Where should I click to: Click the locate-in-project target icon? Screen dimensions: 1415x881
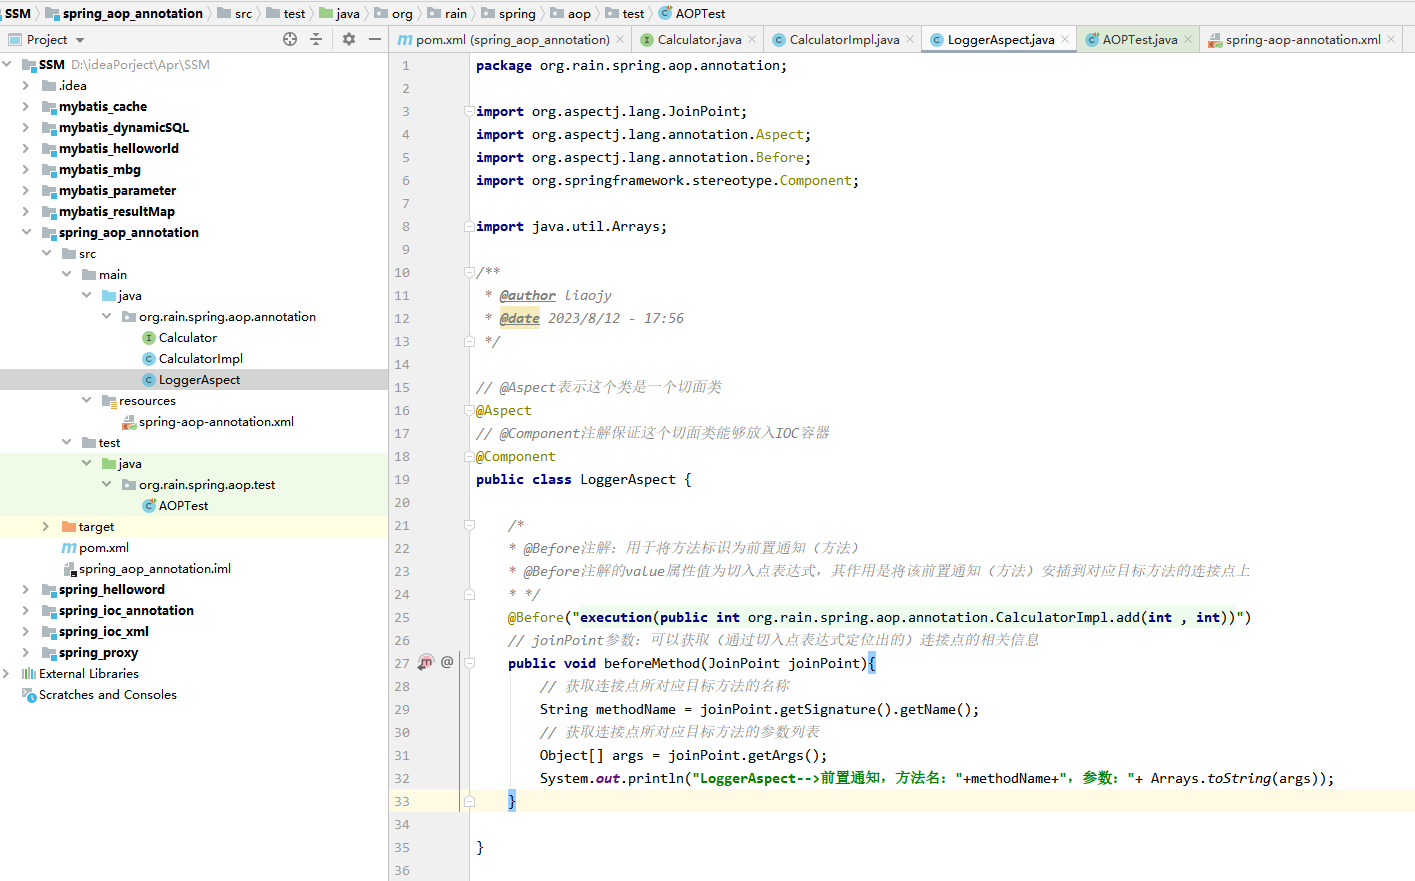[290, 39]
